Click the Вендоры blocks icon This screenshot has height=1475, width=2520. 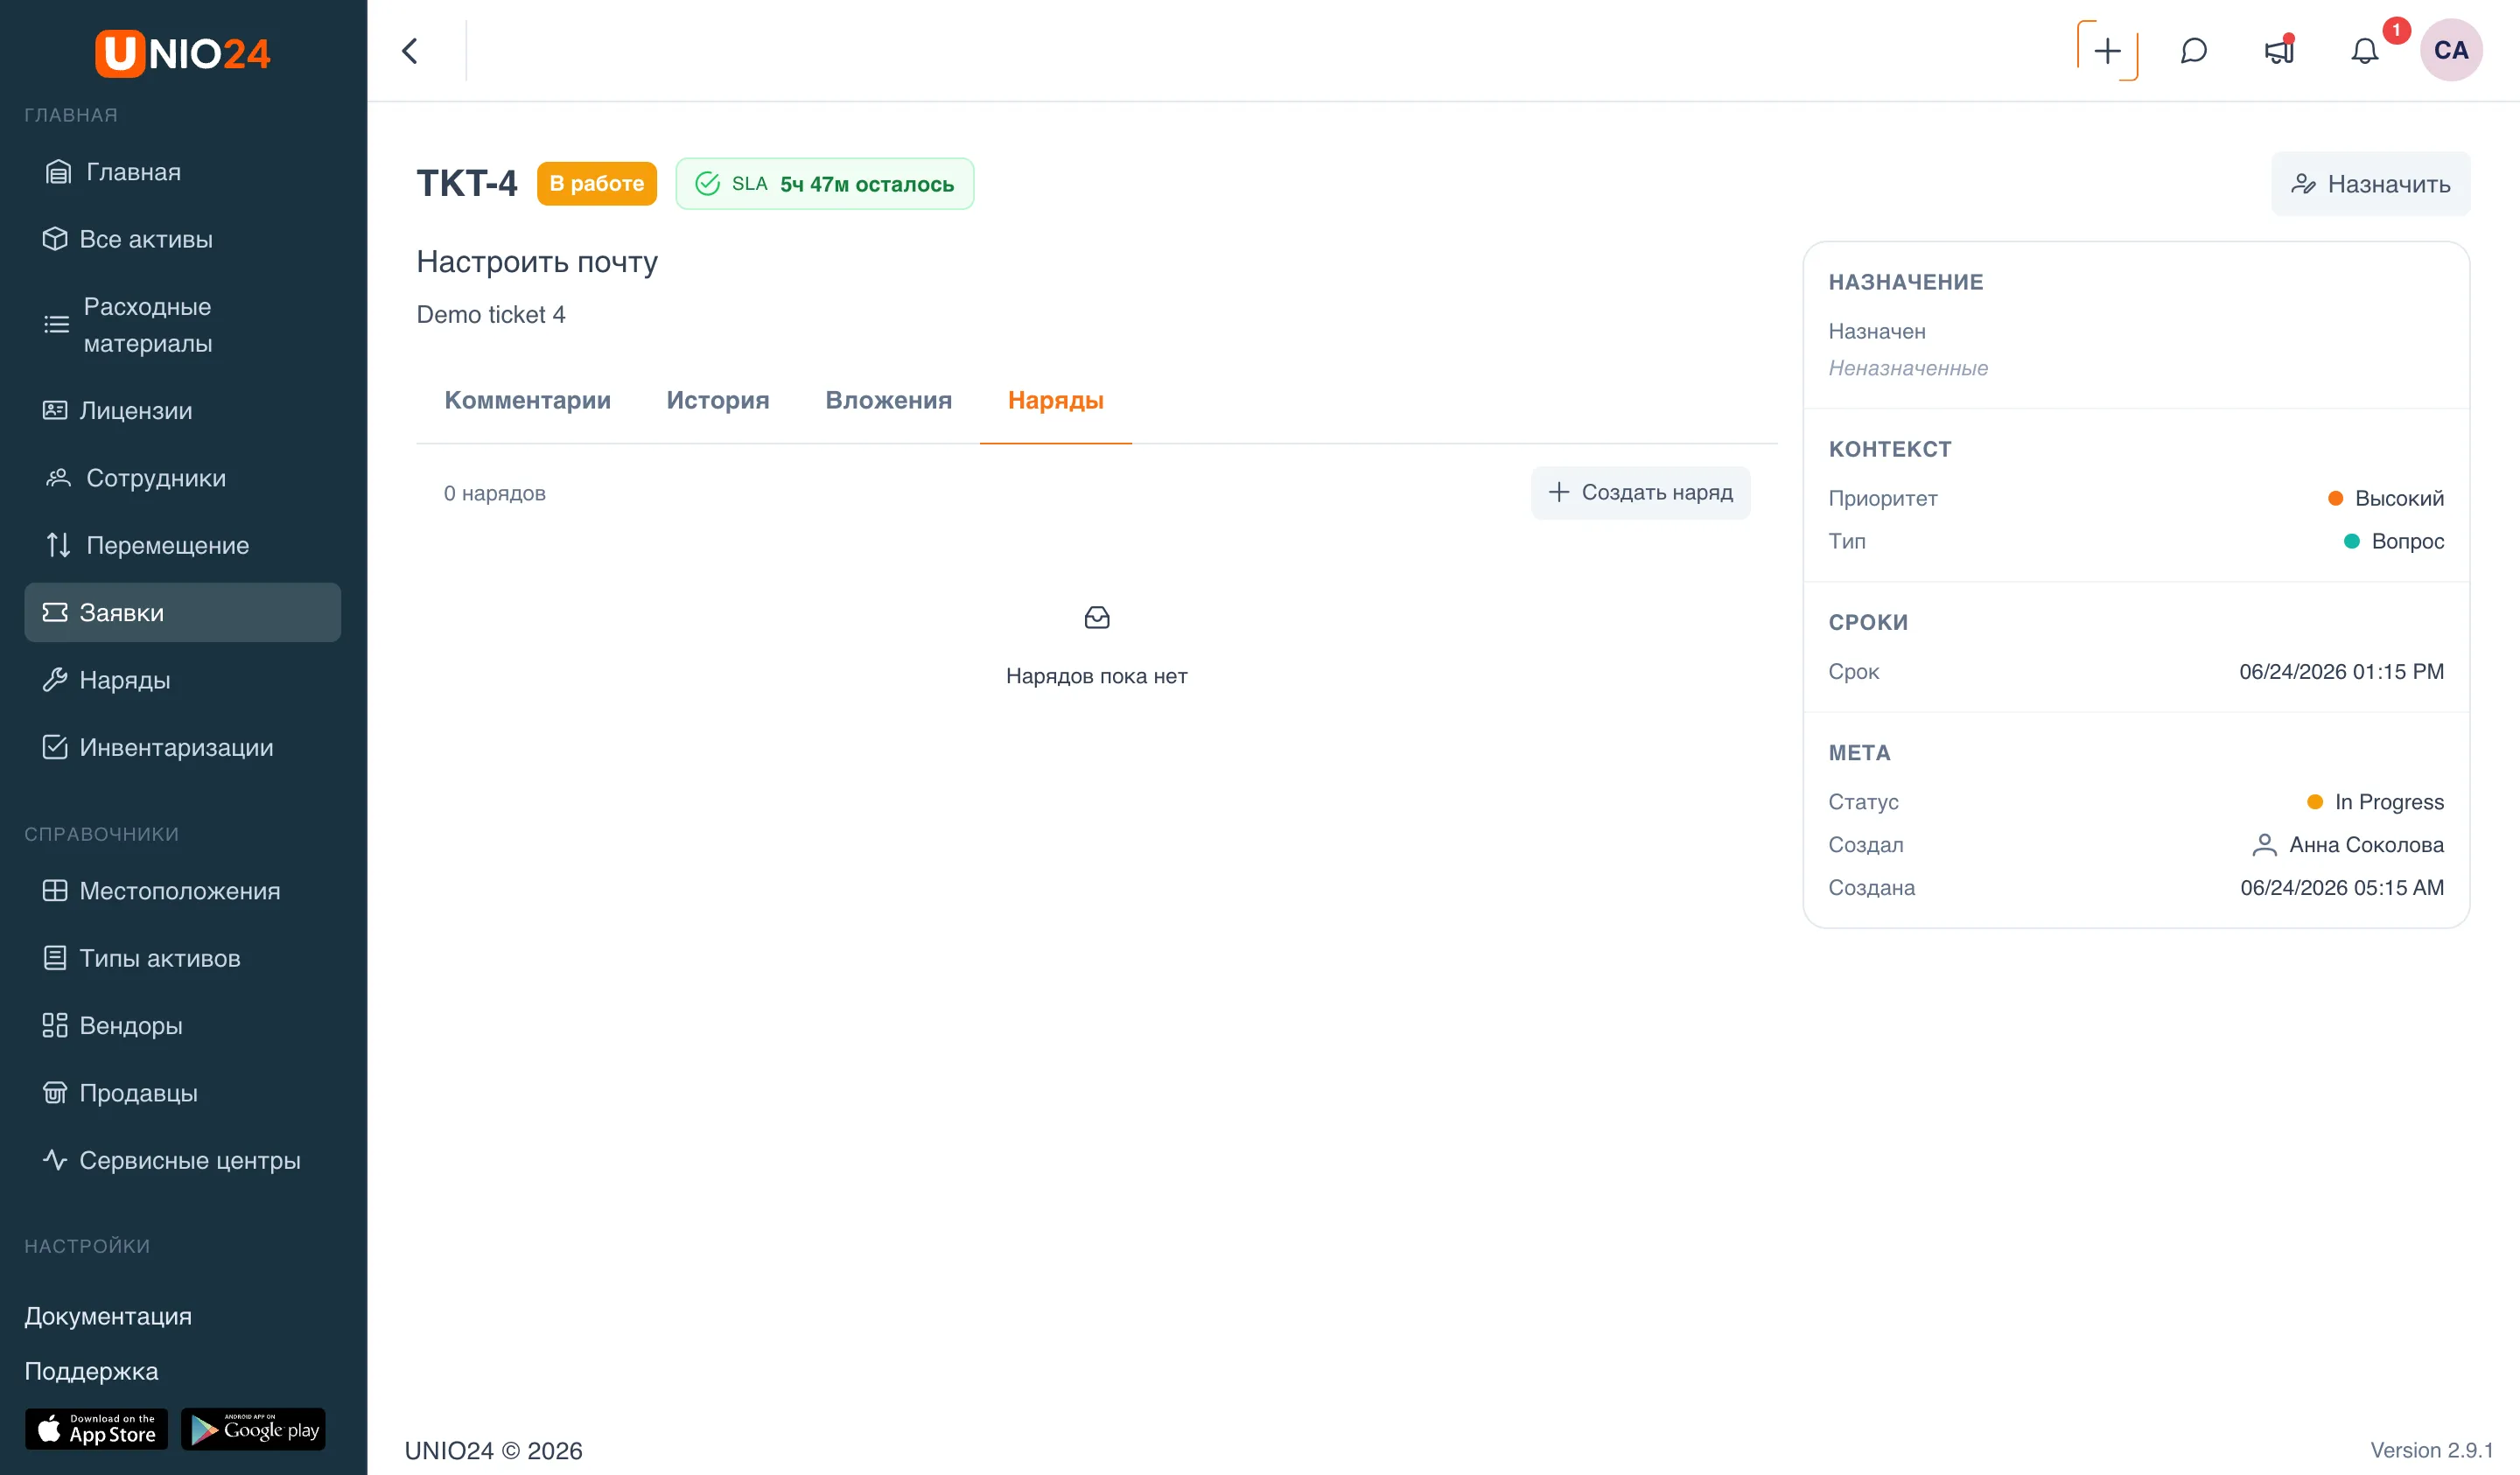pyautogui.click(x=55, y=1025)
